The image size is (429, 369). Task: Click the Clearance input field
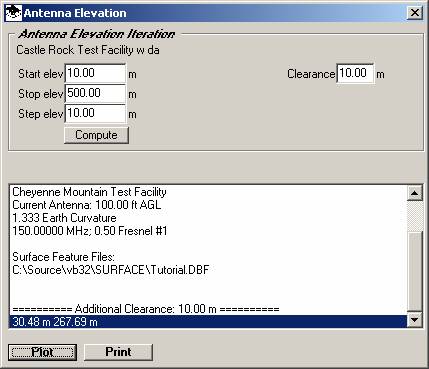[x=355, y=73]
